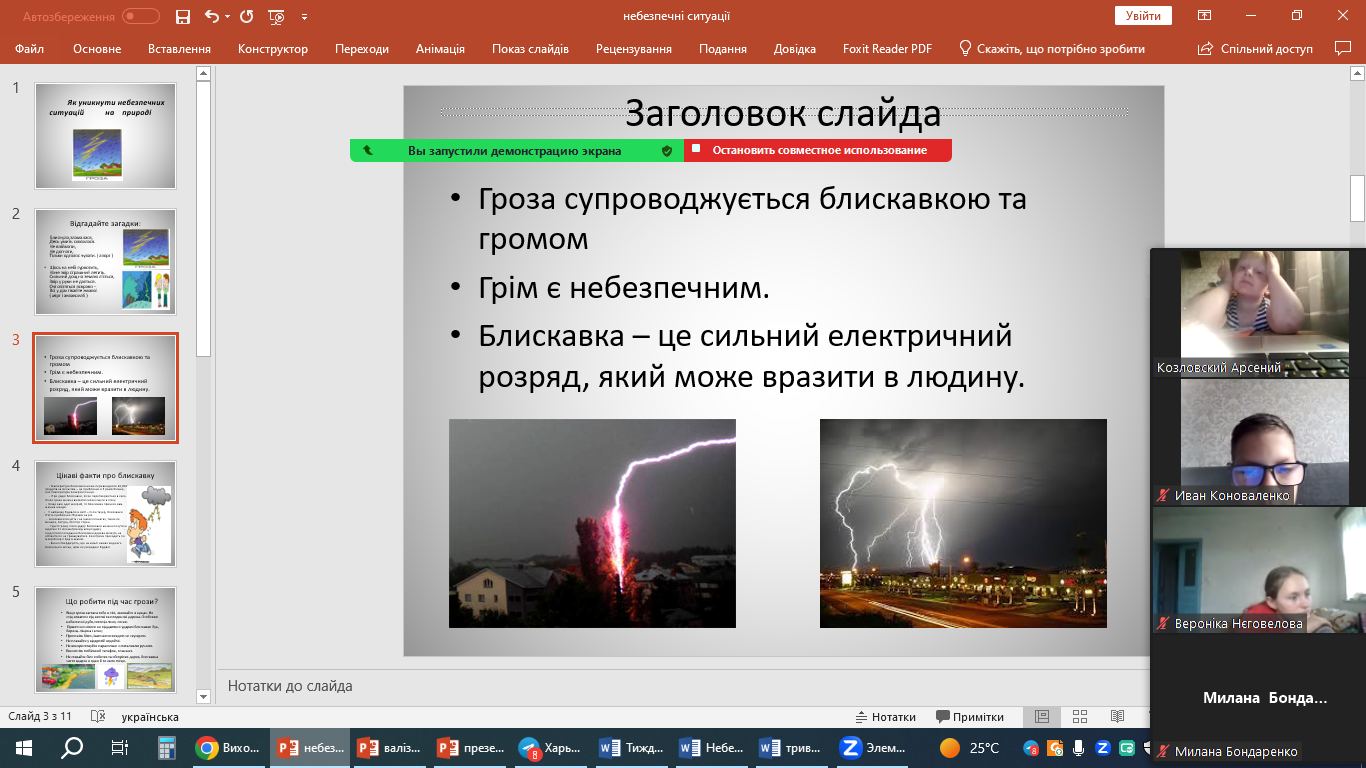Open the comments speech-bubble icon in ribbon

pos(1343,48)
